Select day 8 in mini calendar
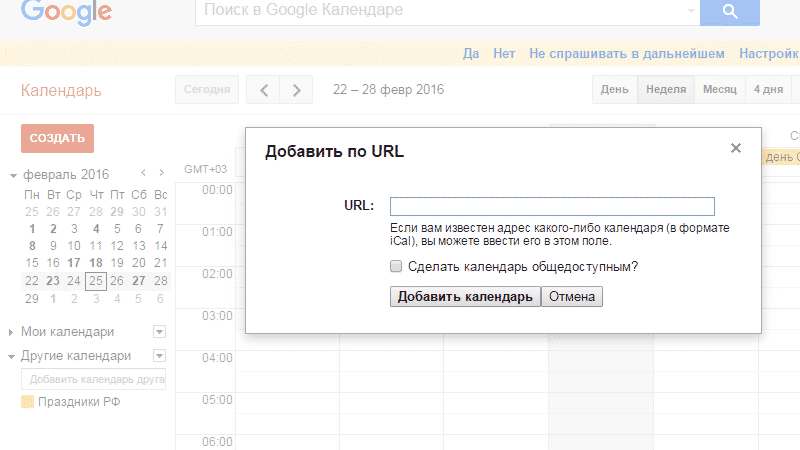This screenshot has height=450, width=800. click(32, 246)
